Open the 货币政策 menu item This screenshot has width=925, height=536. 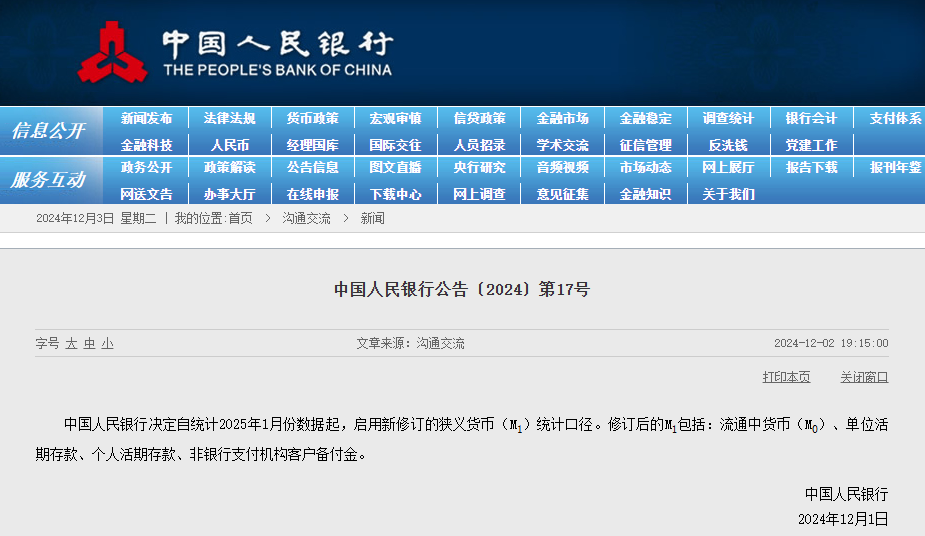pyautogui.click(x=312, y=118)
